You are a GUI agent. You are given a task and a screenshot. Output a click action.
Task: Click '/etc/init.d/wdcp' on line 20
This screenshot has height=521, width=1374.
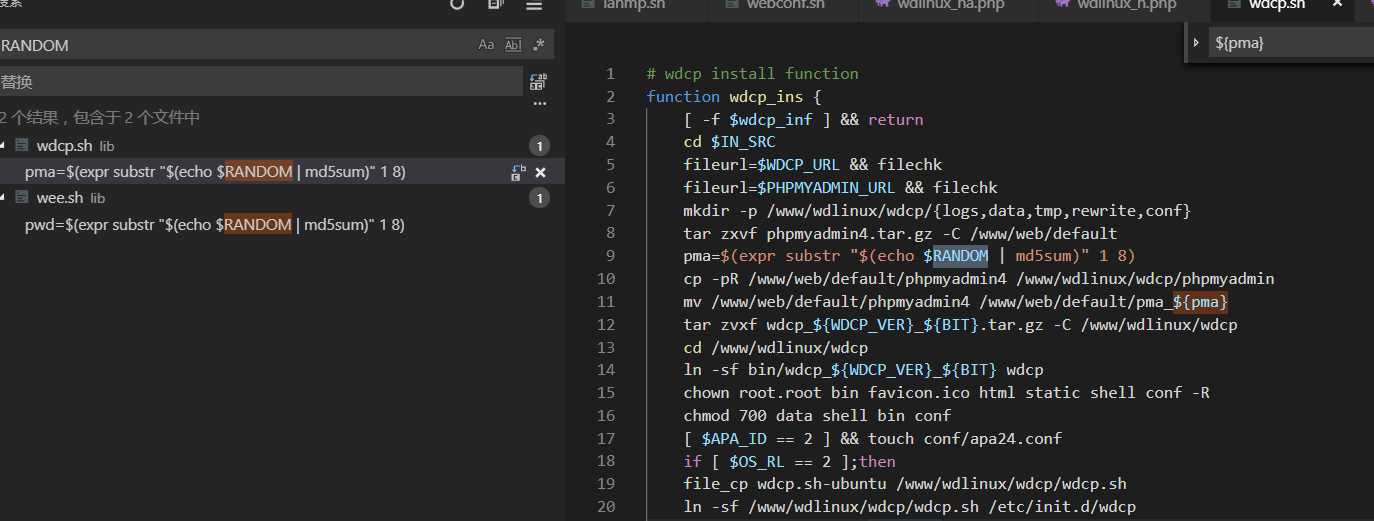click(x=1062, y=508)
